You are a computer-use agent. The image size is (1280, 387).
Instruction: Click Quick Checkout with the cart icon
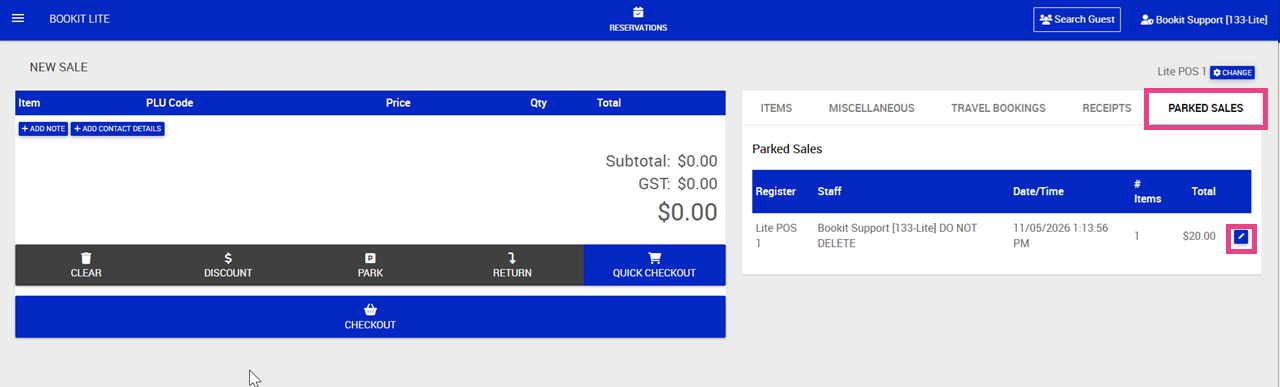click(654, 265)
